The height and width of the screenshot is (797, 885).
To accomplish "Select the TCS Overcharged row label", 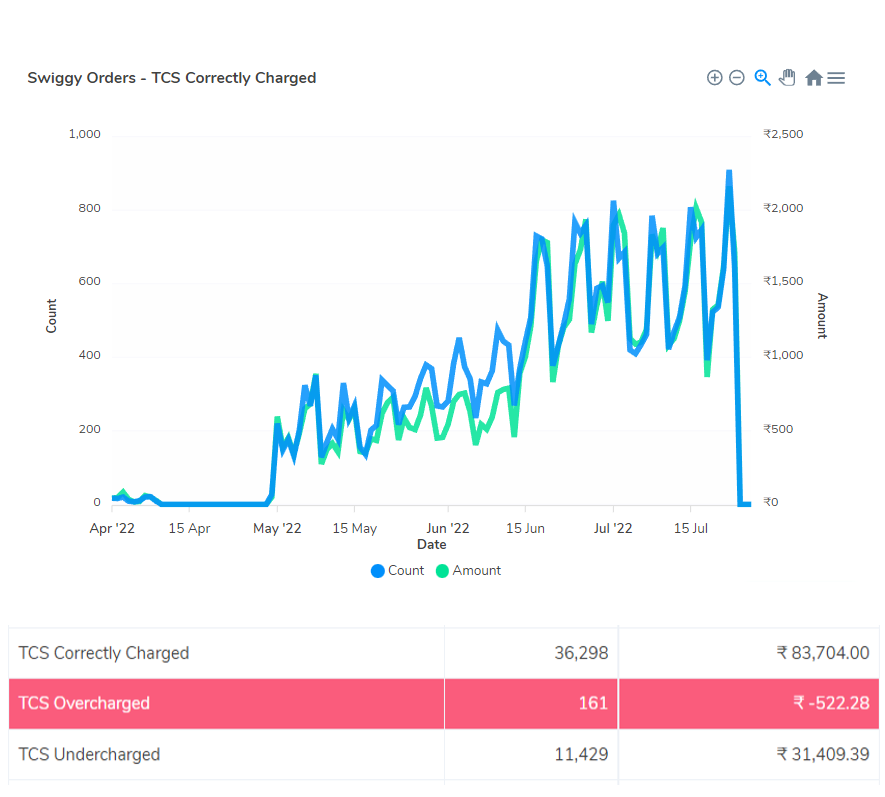I will tap(84, 703).
